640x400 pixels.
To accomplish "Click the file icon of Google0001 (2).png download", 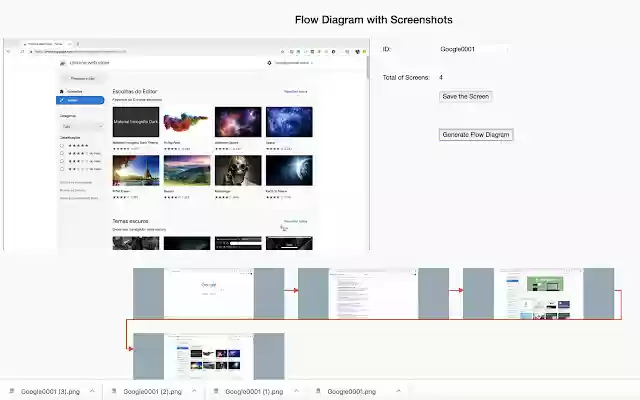I will coord(114,391).
